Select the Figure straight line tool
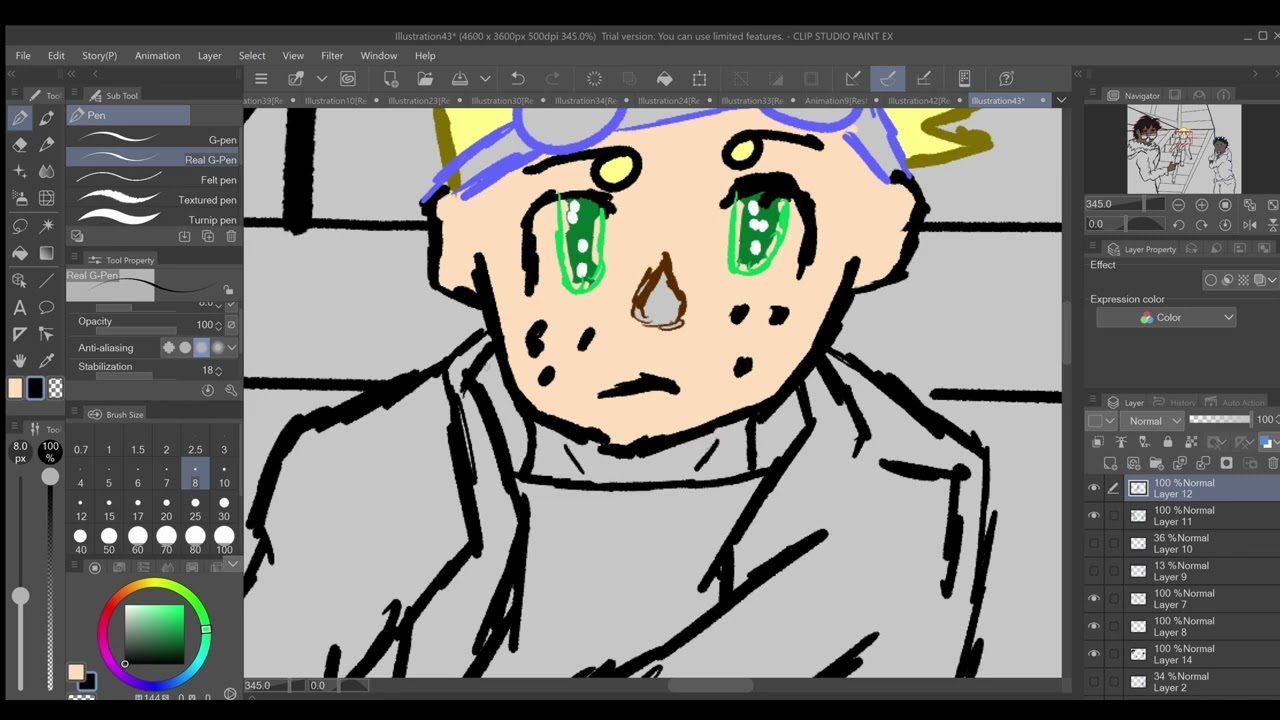 (46, 280)
